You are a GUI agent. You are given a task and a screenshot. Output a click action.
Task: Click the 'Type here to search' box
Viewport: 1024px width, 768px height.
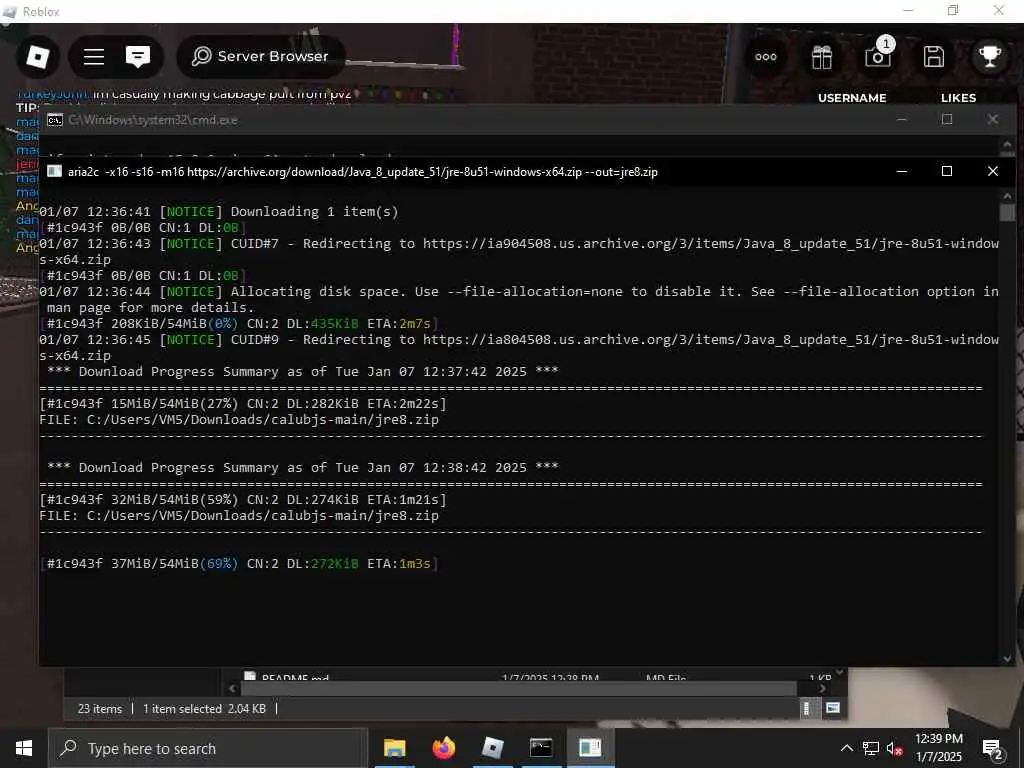[x=206, y=748]
